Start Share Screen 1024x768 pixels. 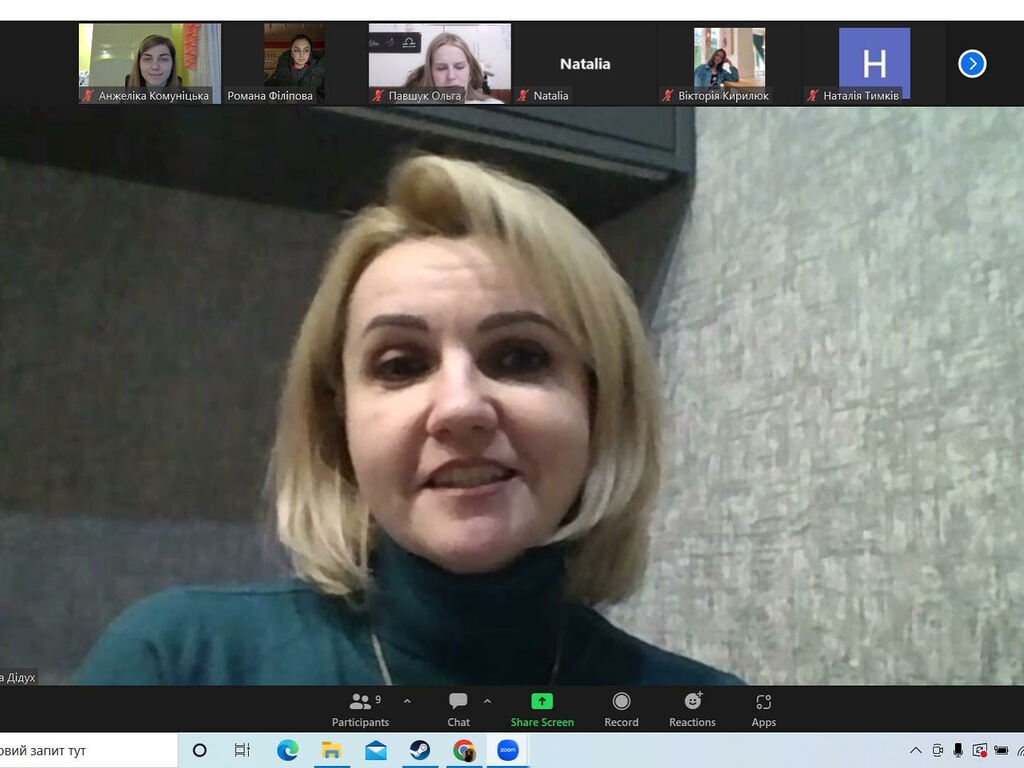tap(542, 709)
